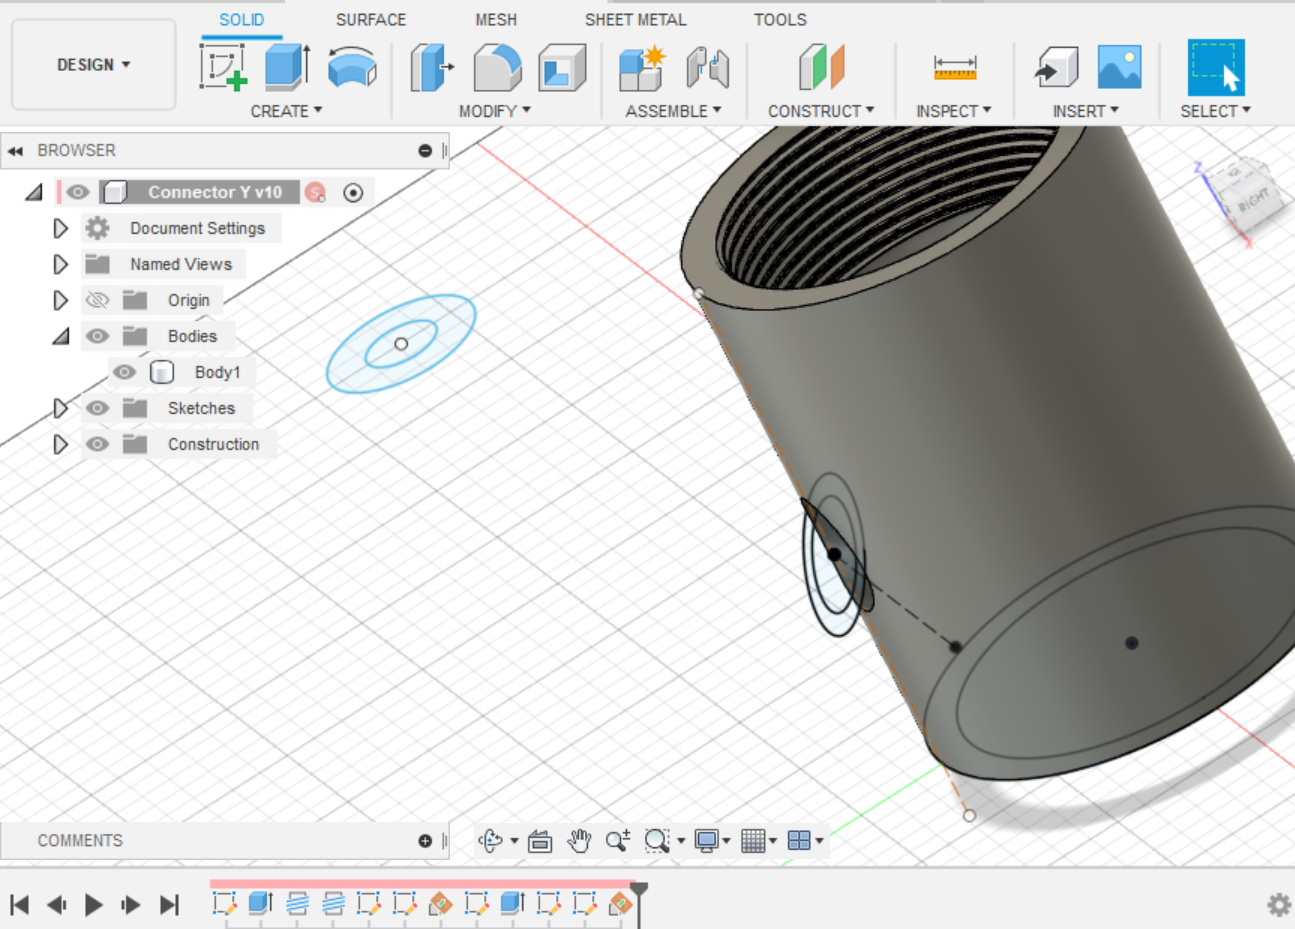Switch to the SURFACE tab

(x=370, y=19)
